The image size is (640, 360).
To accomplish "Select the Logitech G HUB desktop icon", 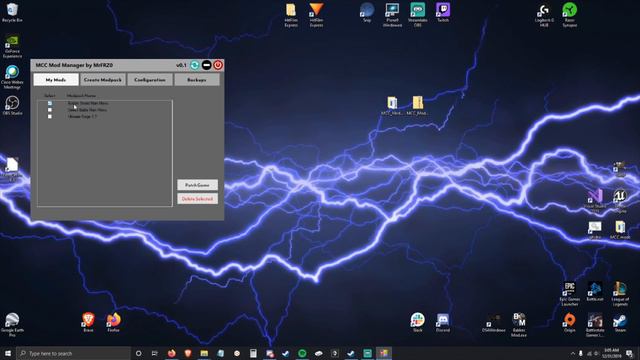I will coord(544,15).
